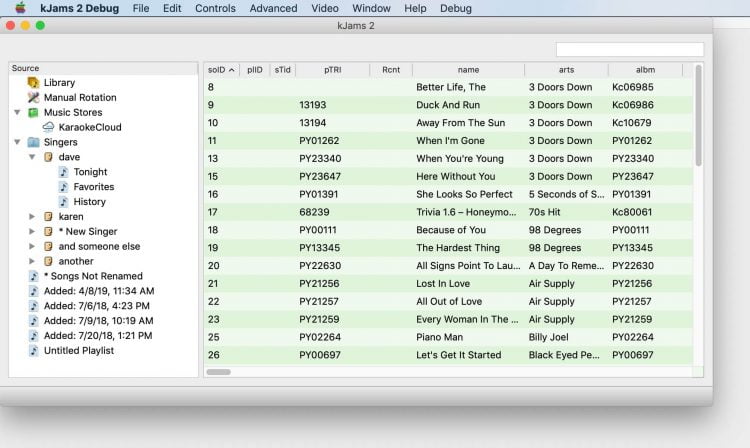Open the Edit menu
The width and height of the screenshot is (750, 448).
pyautogui.click(x=172, y=8)
